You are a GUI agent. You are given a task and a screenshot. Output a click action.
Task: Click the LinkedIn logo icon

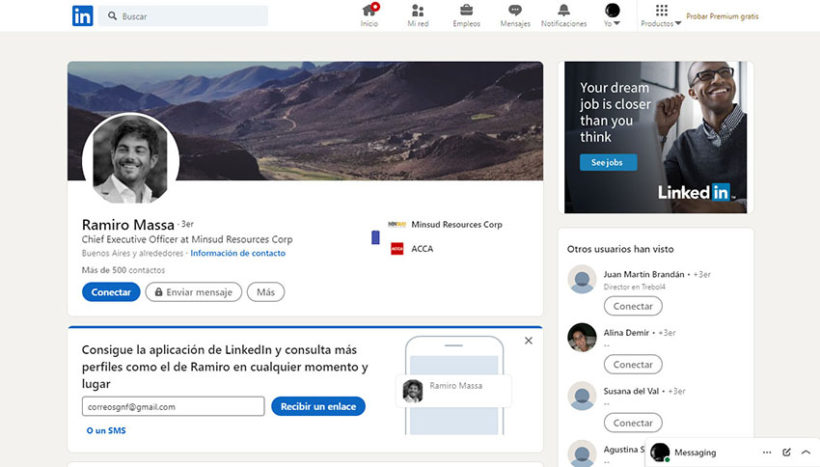(x=82, y=16)
